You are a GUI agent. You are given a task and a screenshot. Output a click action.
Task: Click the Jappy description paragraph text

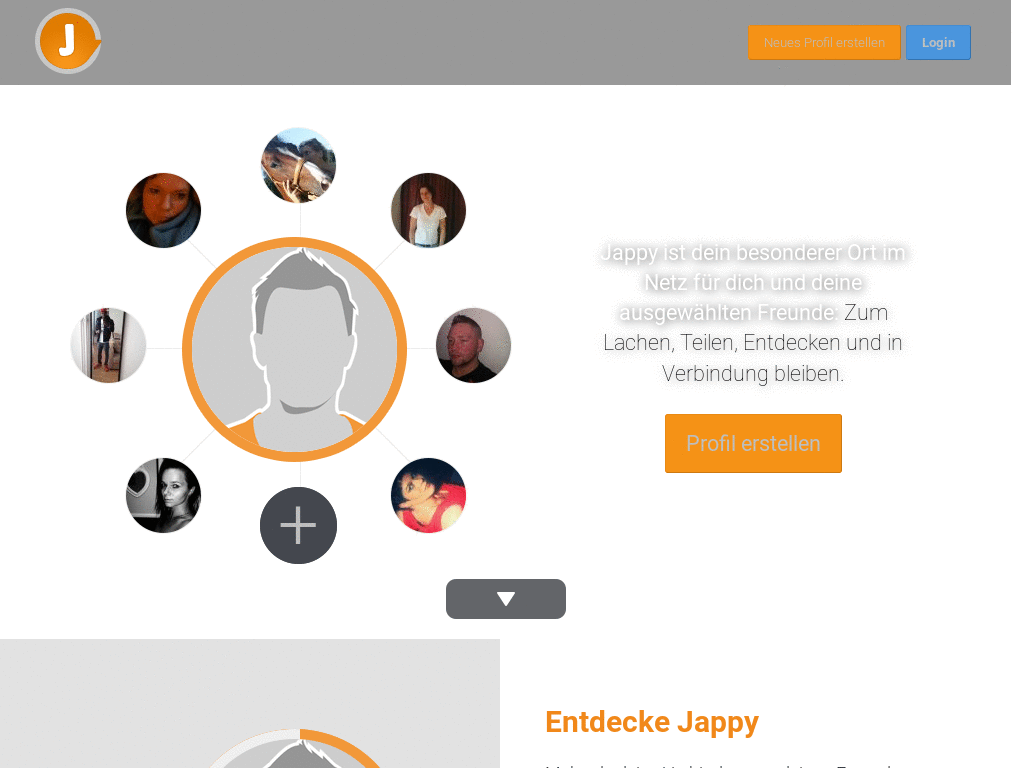[x=753, y=313]
